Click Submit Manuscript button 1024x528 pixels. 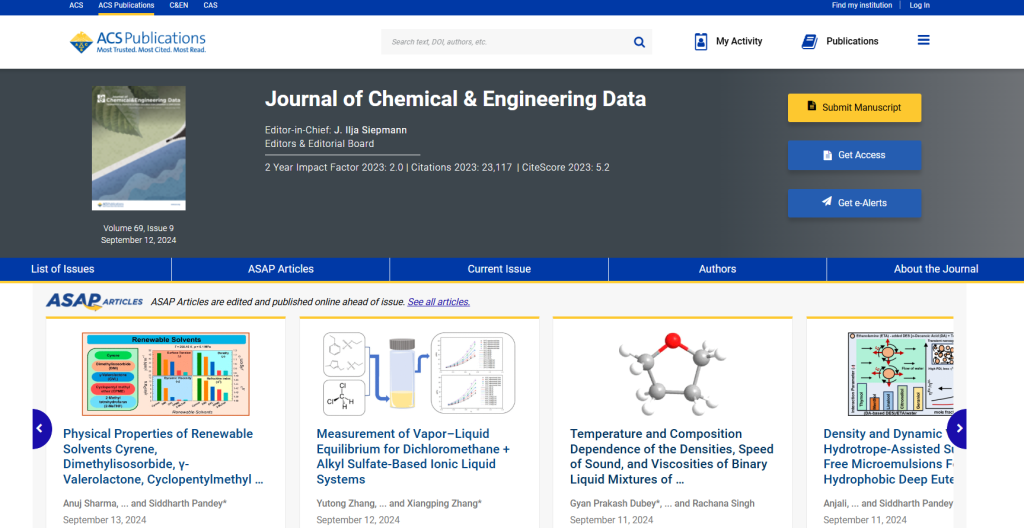click(854, 108)
